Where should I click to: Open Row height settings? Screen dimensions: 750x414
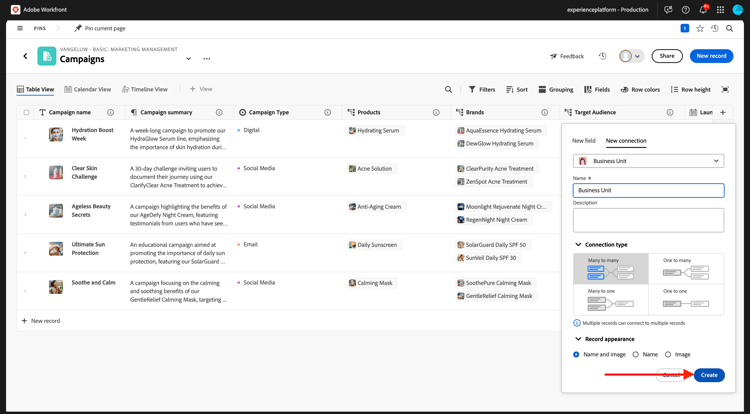691,89
